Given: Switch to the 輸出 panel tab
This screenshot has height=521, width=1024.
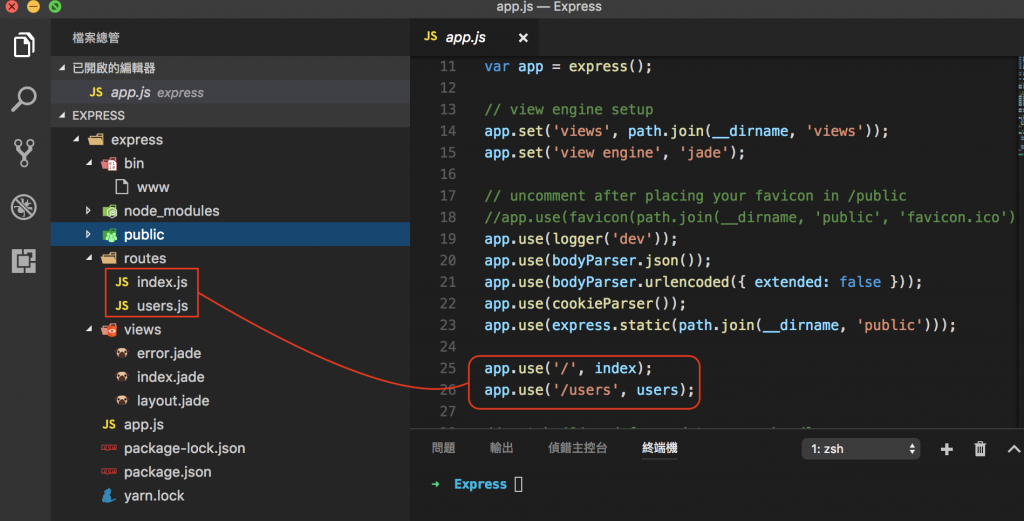Looking at the screenshot, I should 502,448.
